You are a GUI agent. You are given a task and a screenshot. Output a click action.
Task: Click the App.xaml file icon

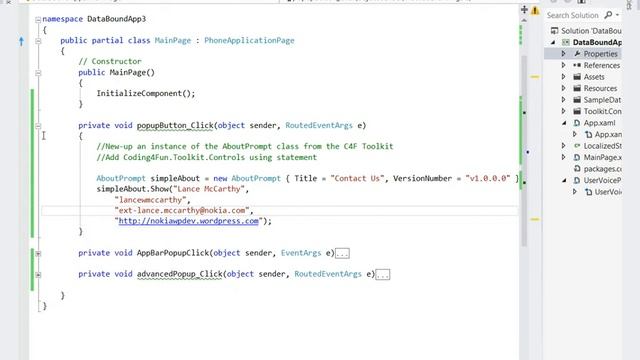coord(577,123)
